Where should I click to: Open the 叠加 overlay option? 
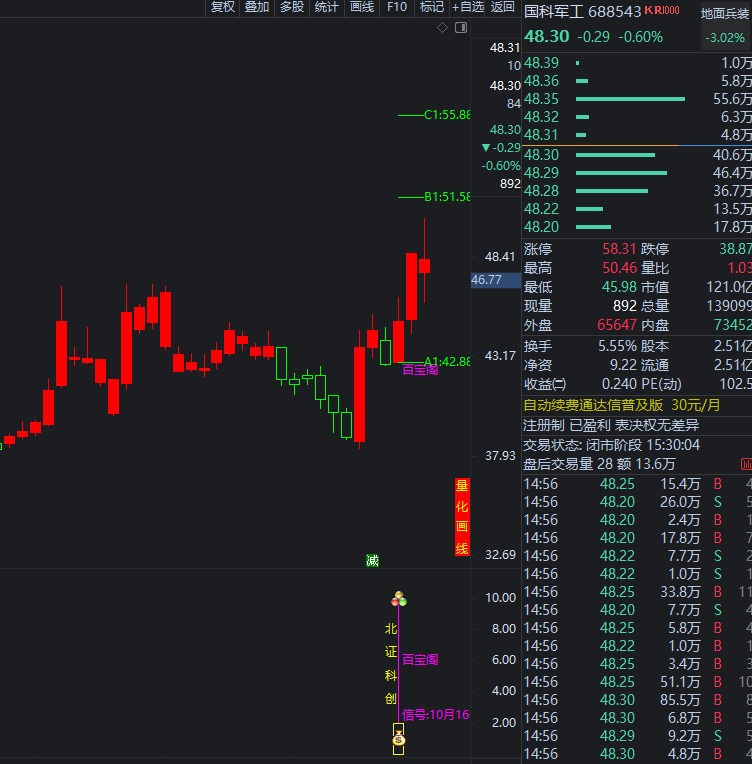click(x=257, y=7)
